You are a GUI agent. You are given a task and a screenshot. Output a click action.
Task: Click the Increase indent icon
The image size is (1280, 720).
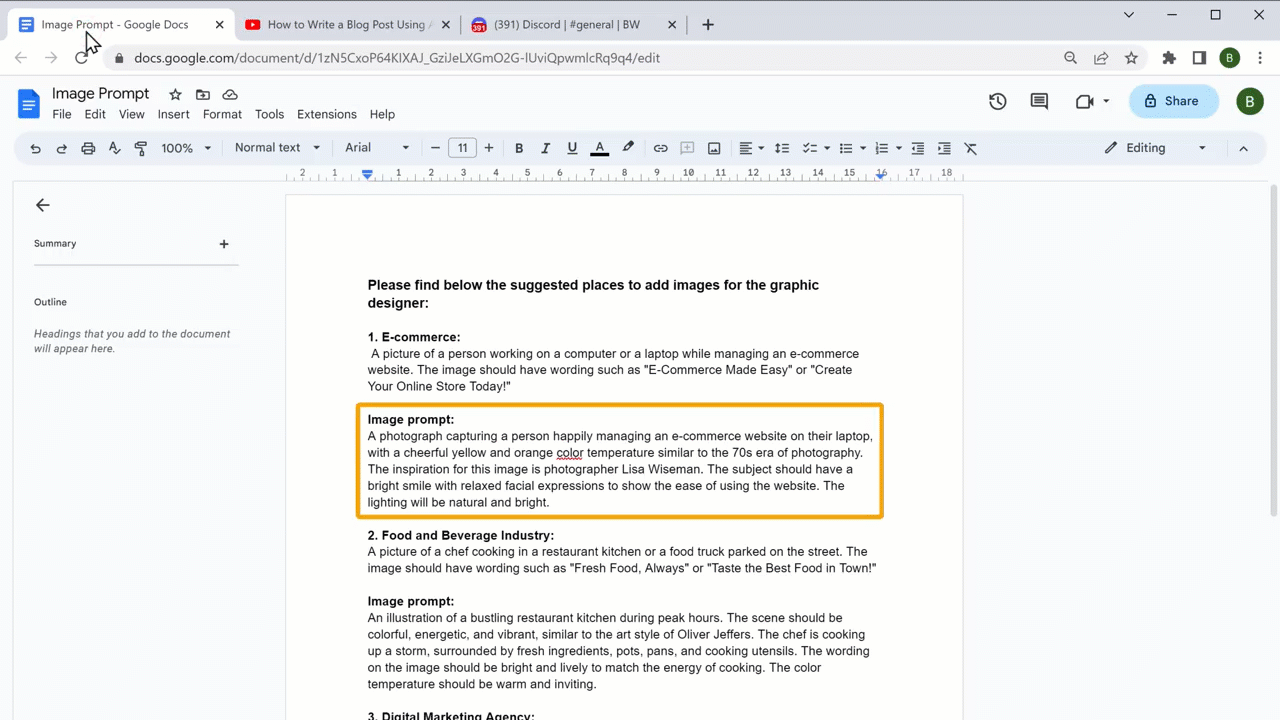(944, 148)
